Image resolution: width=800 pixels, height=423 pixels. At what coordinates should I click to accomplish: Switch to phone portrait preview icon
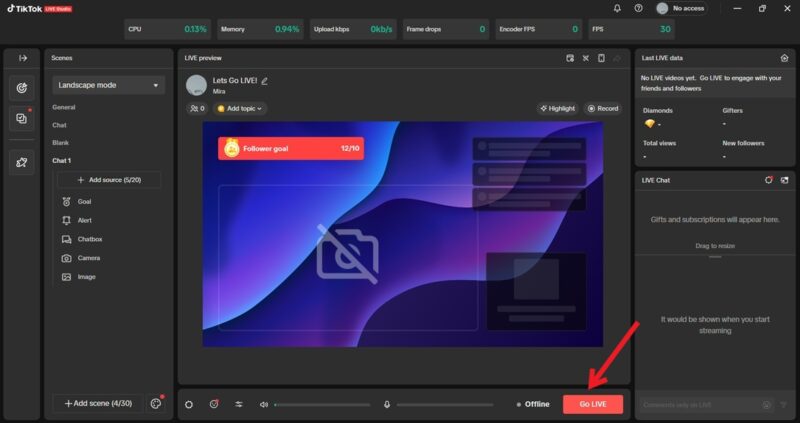[x=602, y=58]
